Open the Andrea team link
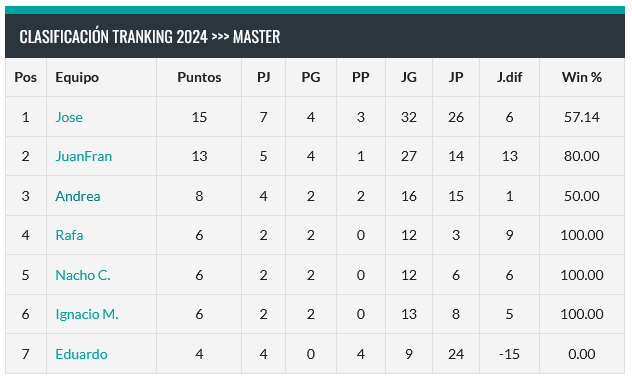Image resolution: width=632 pixels, height=383 pixels. [78, 196]
